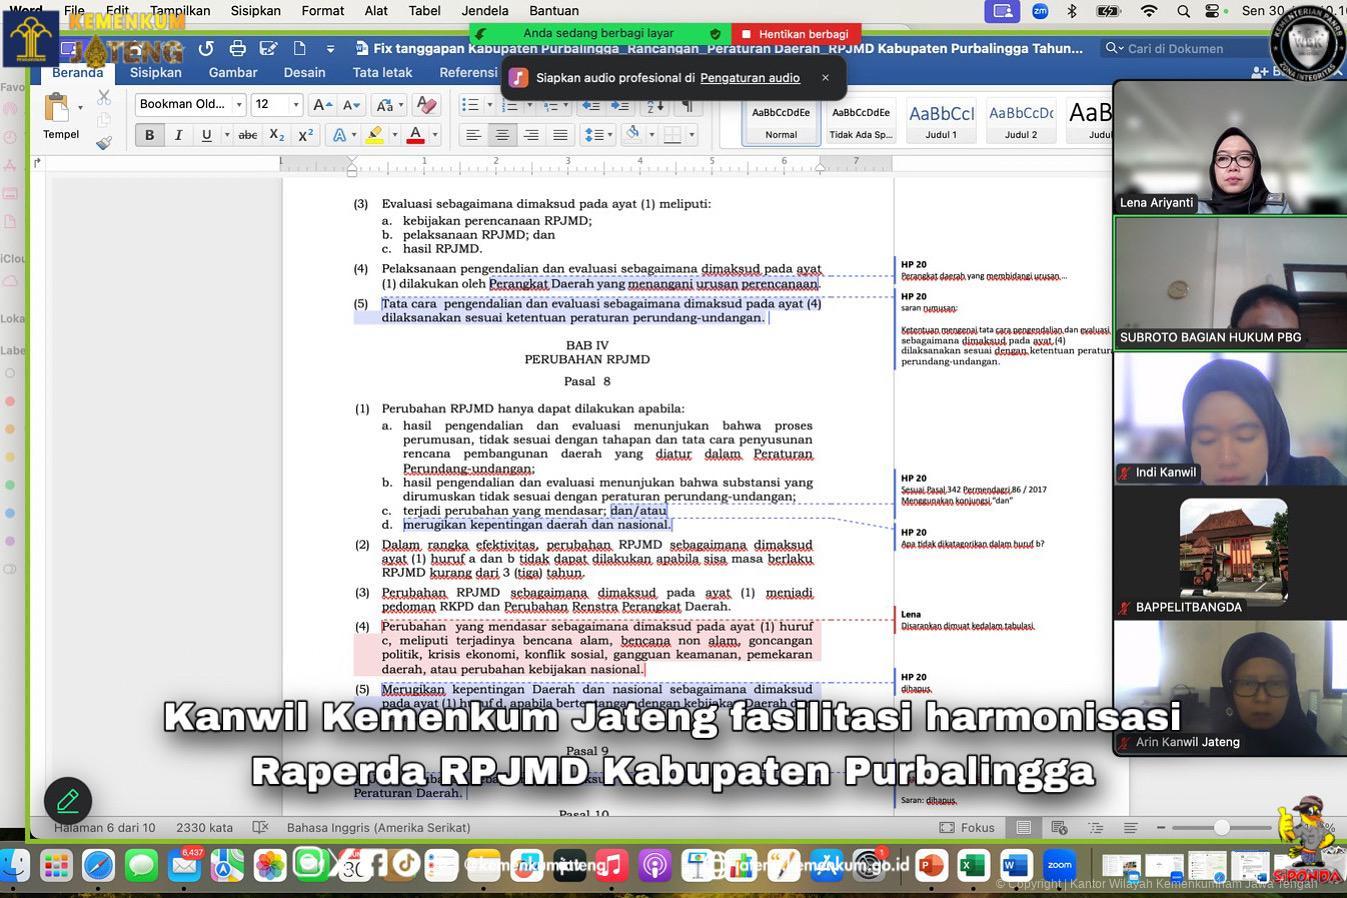Apply superscript formatting

(306, 135)
